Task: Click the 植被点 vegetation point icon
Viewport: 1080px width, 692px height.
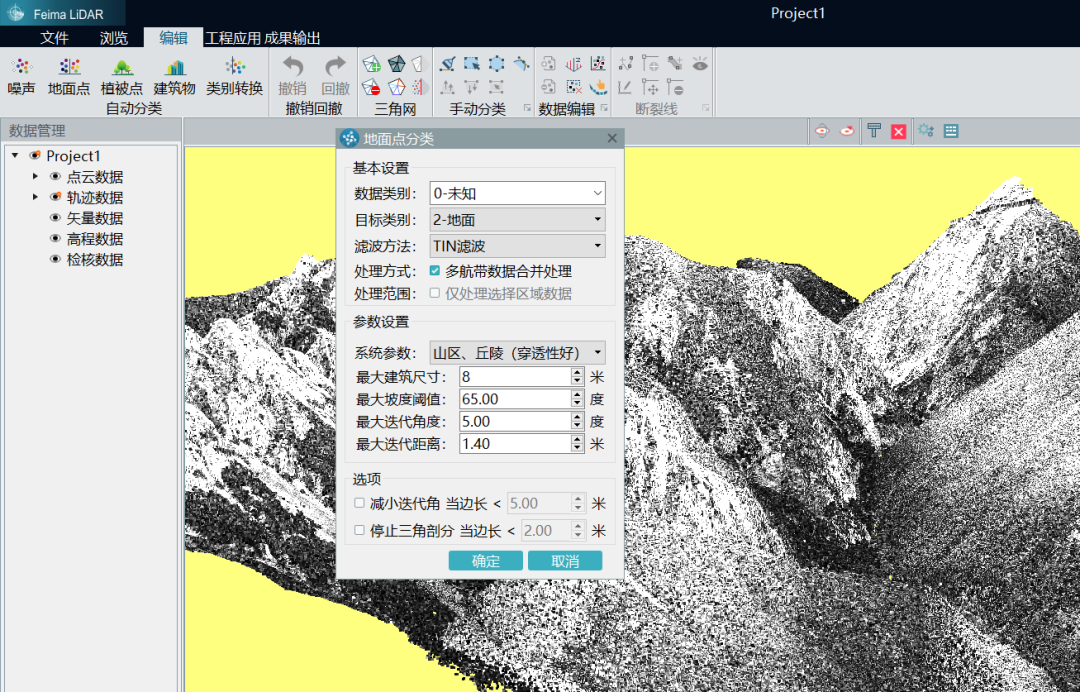Action: click(x=122, y=68)
